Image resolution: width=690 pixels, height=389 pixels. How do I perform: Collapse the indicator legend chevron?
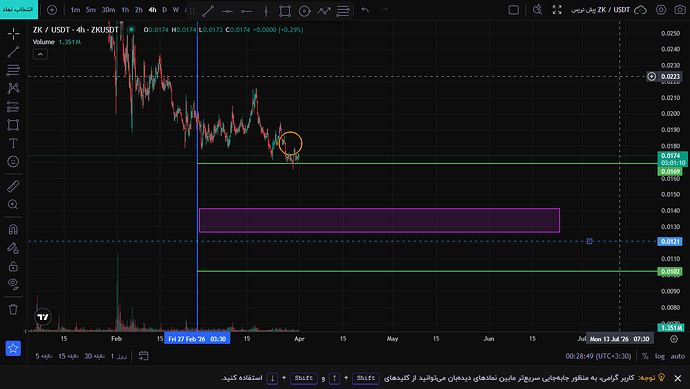[40, 54]
